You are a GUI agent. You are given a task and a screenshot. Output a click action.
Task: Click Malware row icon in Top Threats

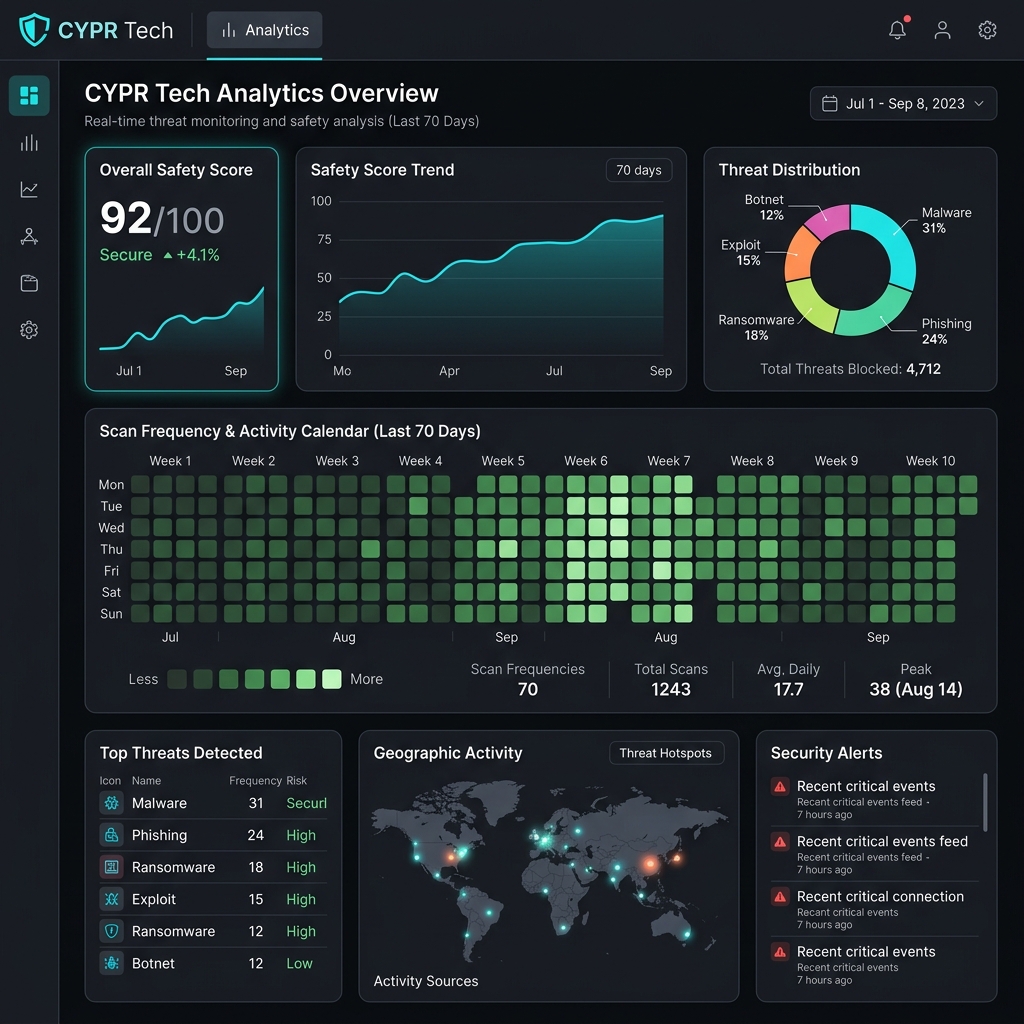tap(112, 803)
